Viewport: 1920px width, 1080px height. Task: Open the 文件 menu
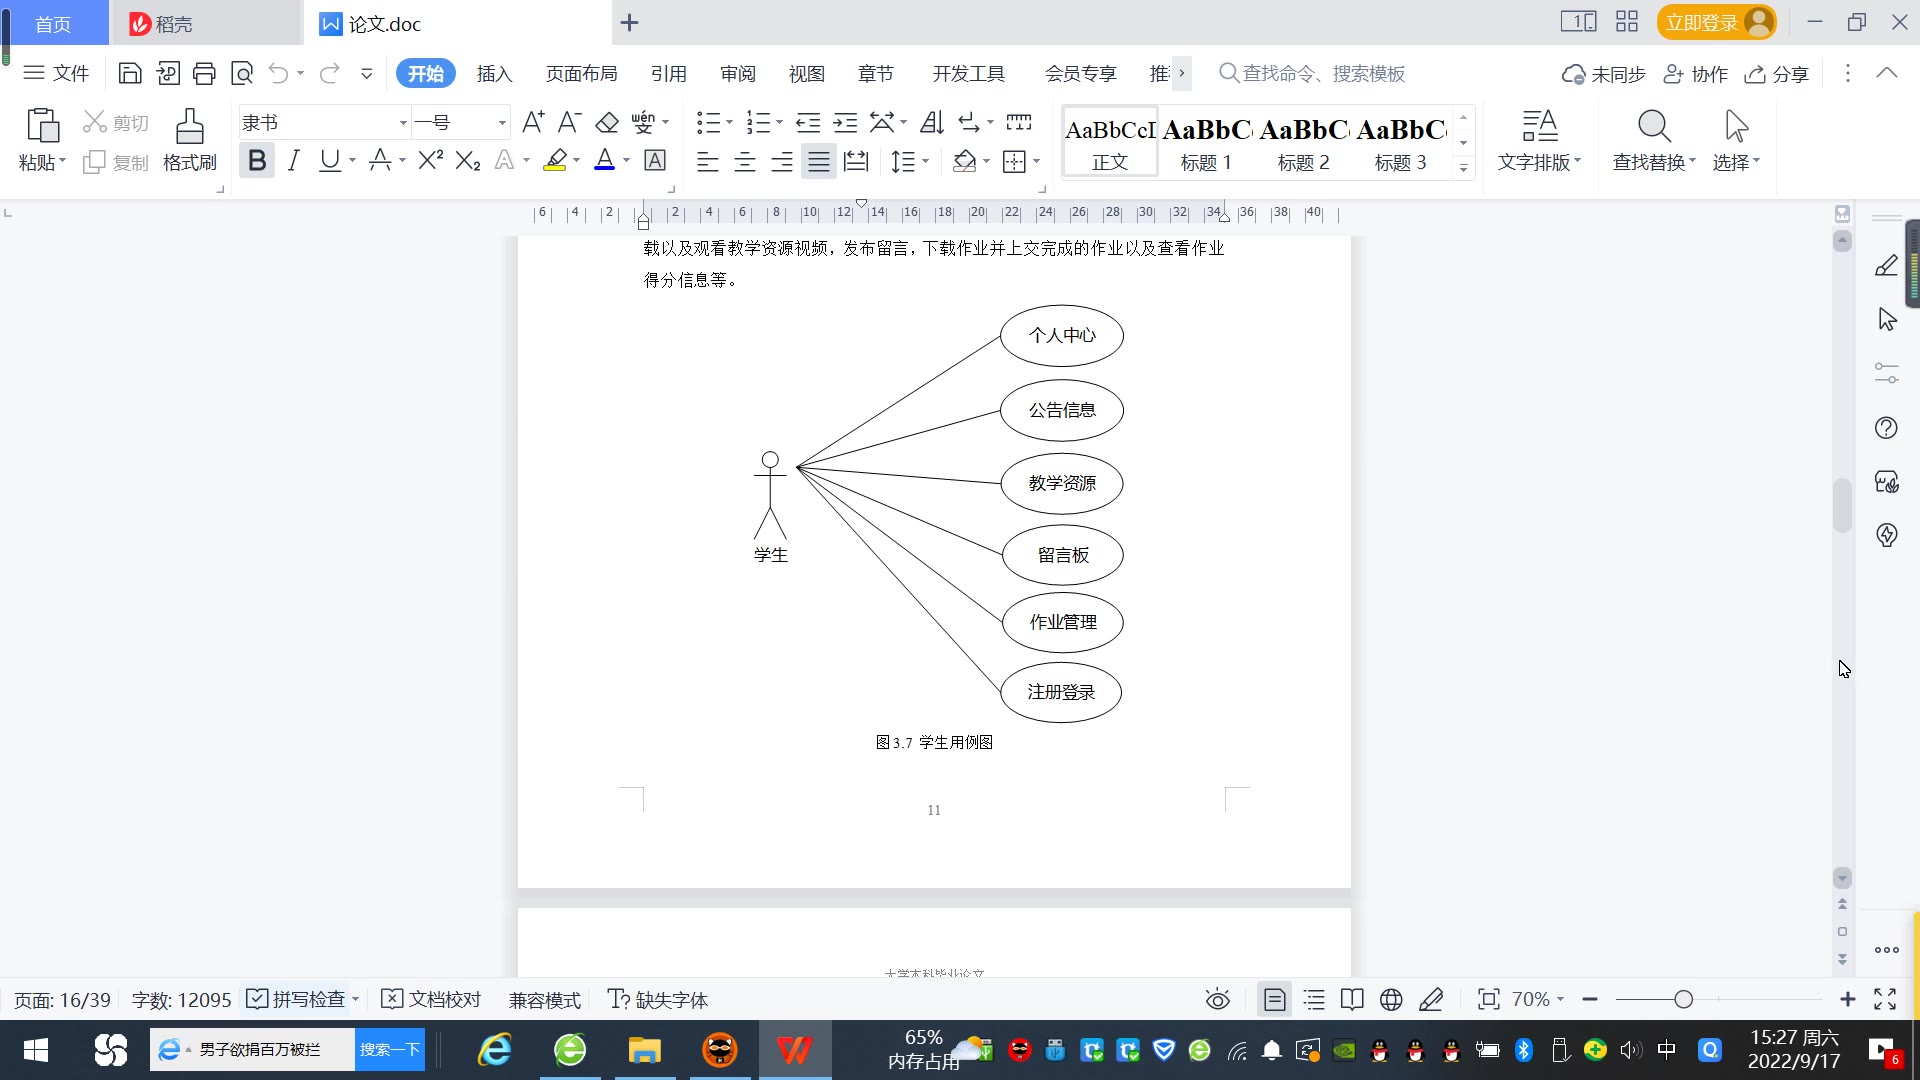click(56, 73)
